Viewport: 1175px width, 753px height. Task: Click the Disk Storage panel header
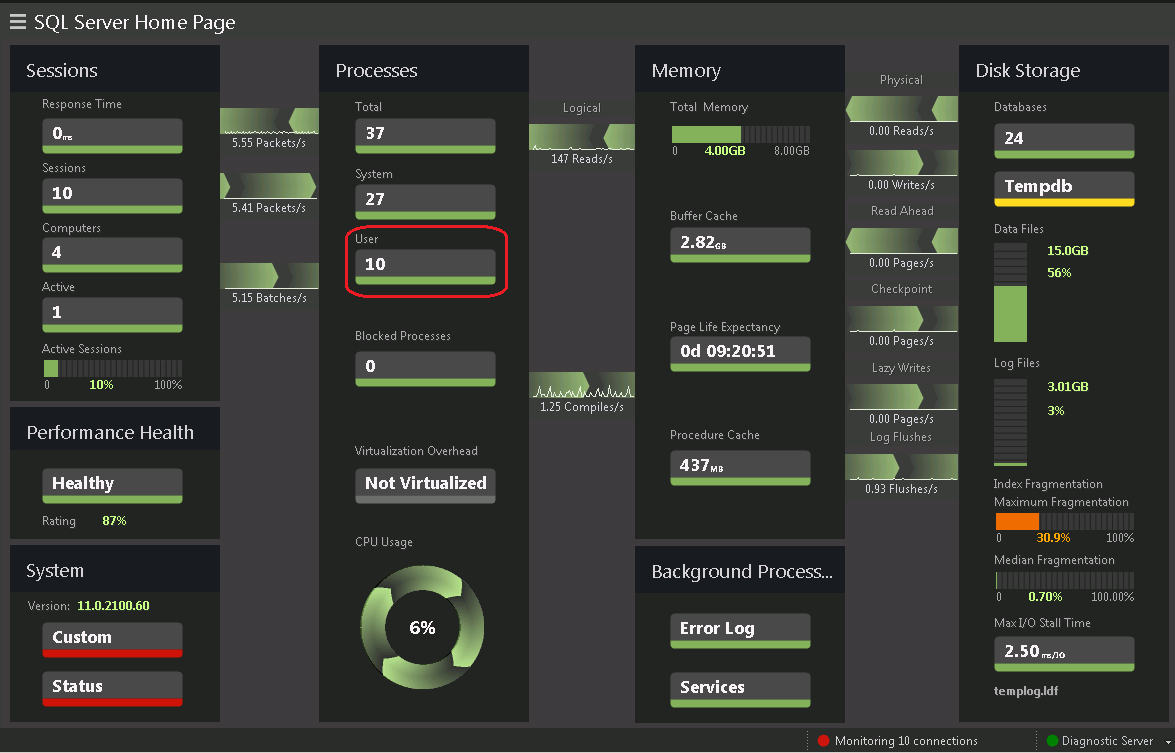click(1063, 69)
